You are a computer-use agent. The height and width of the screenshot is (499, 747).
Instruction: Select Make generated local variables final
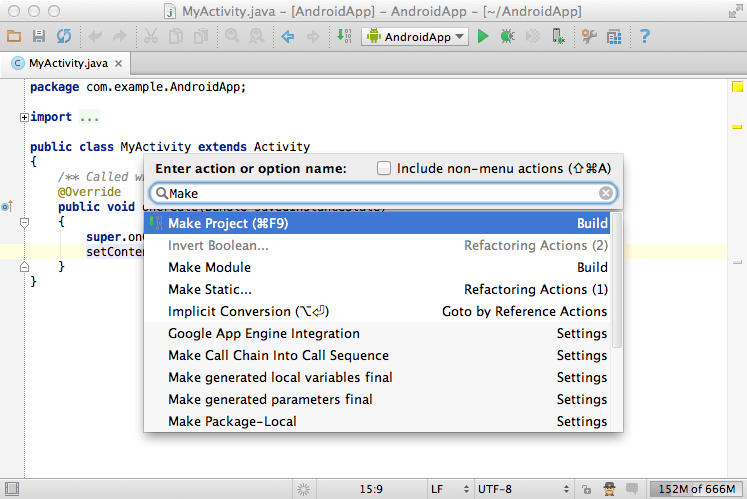pos(377,377)
